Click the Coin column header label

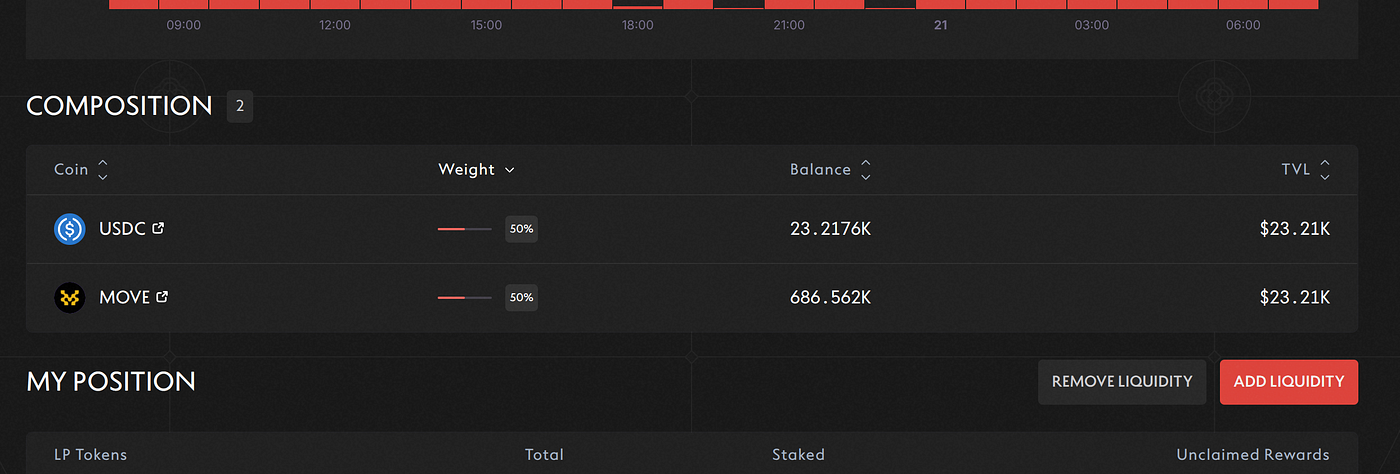pos(71,170)
